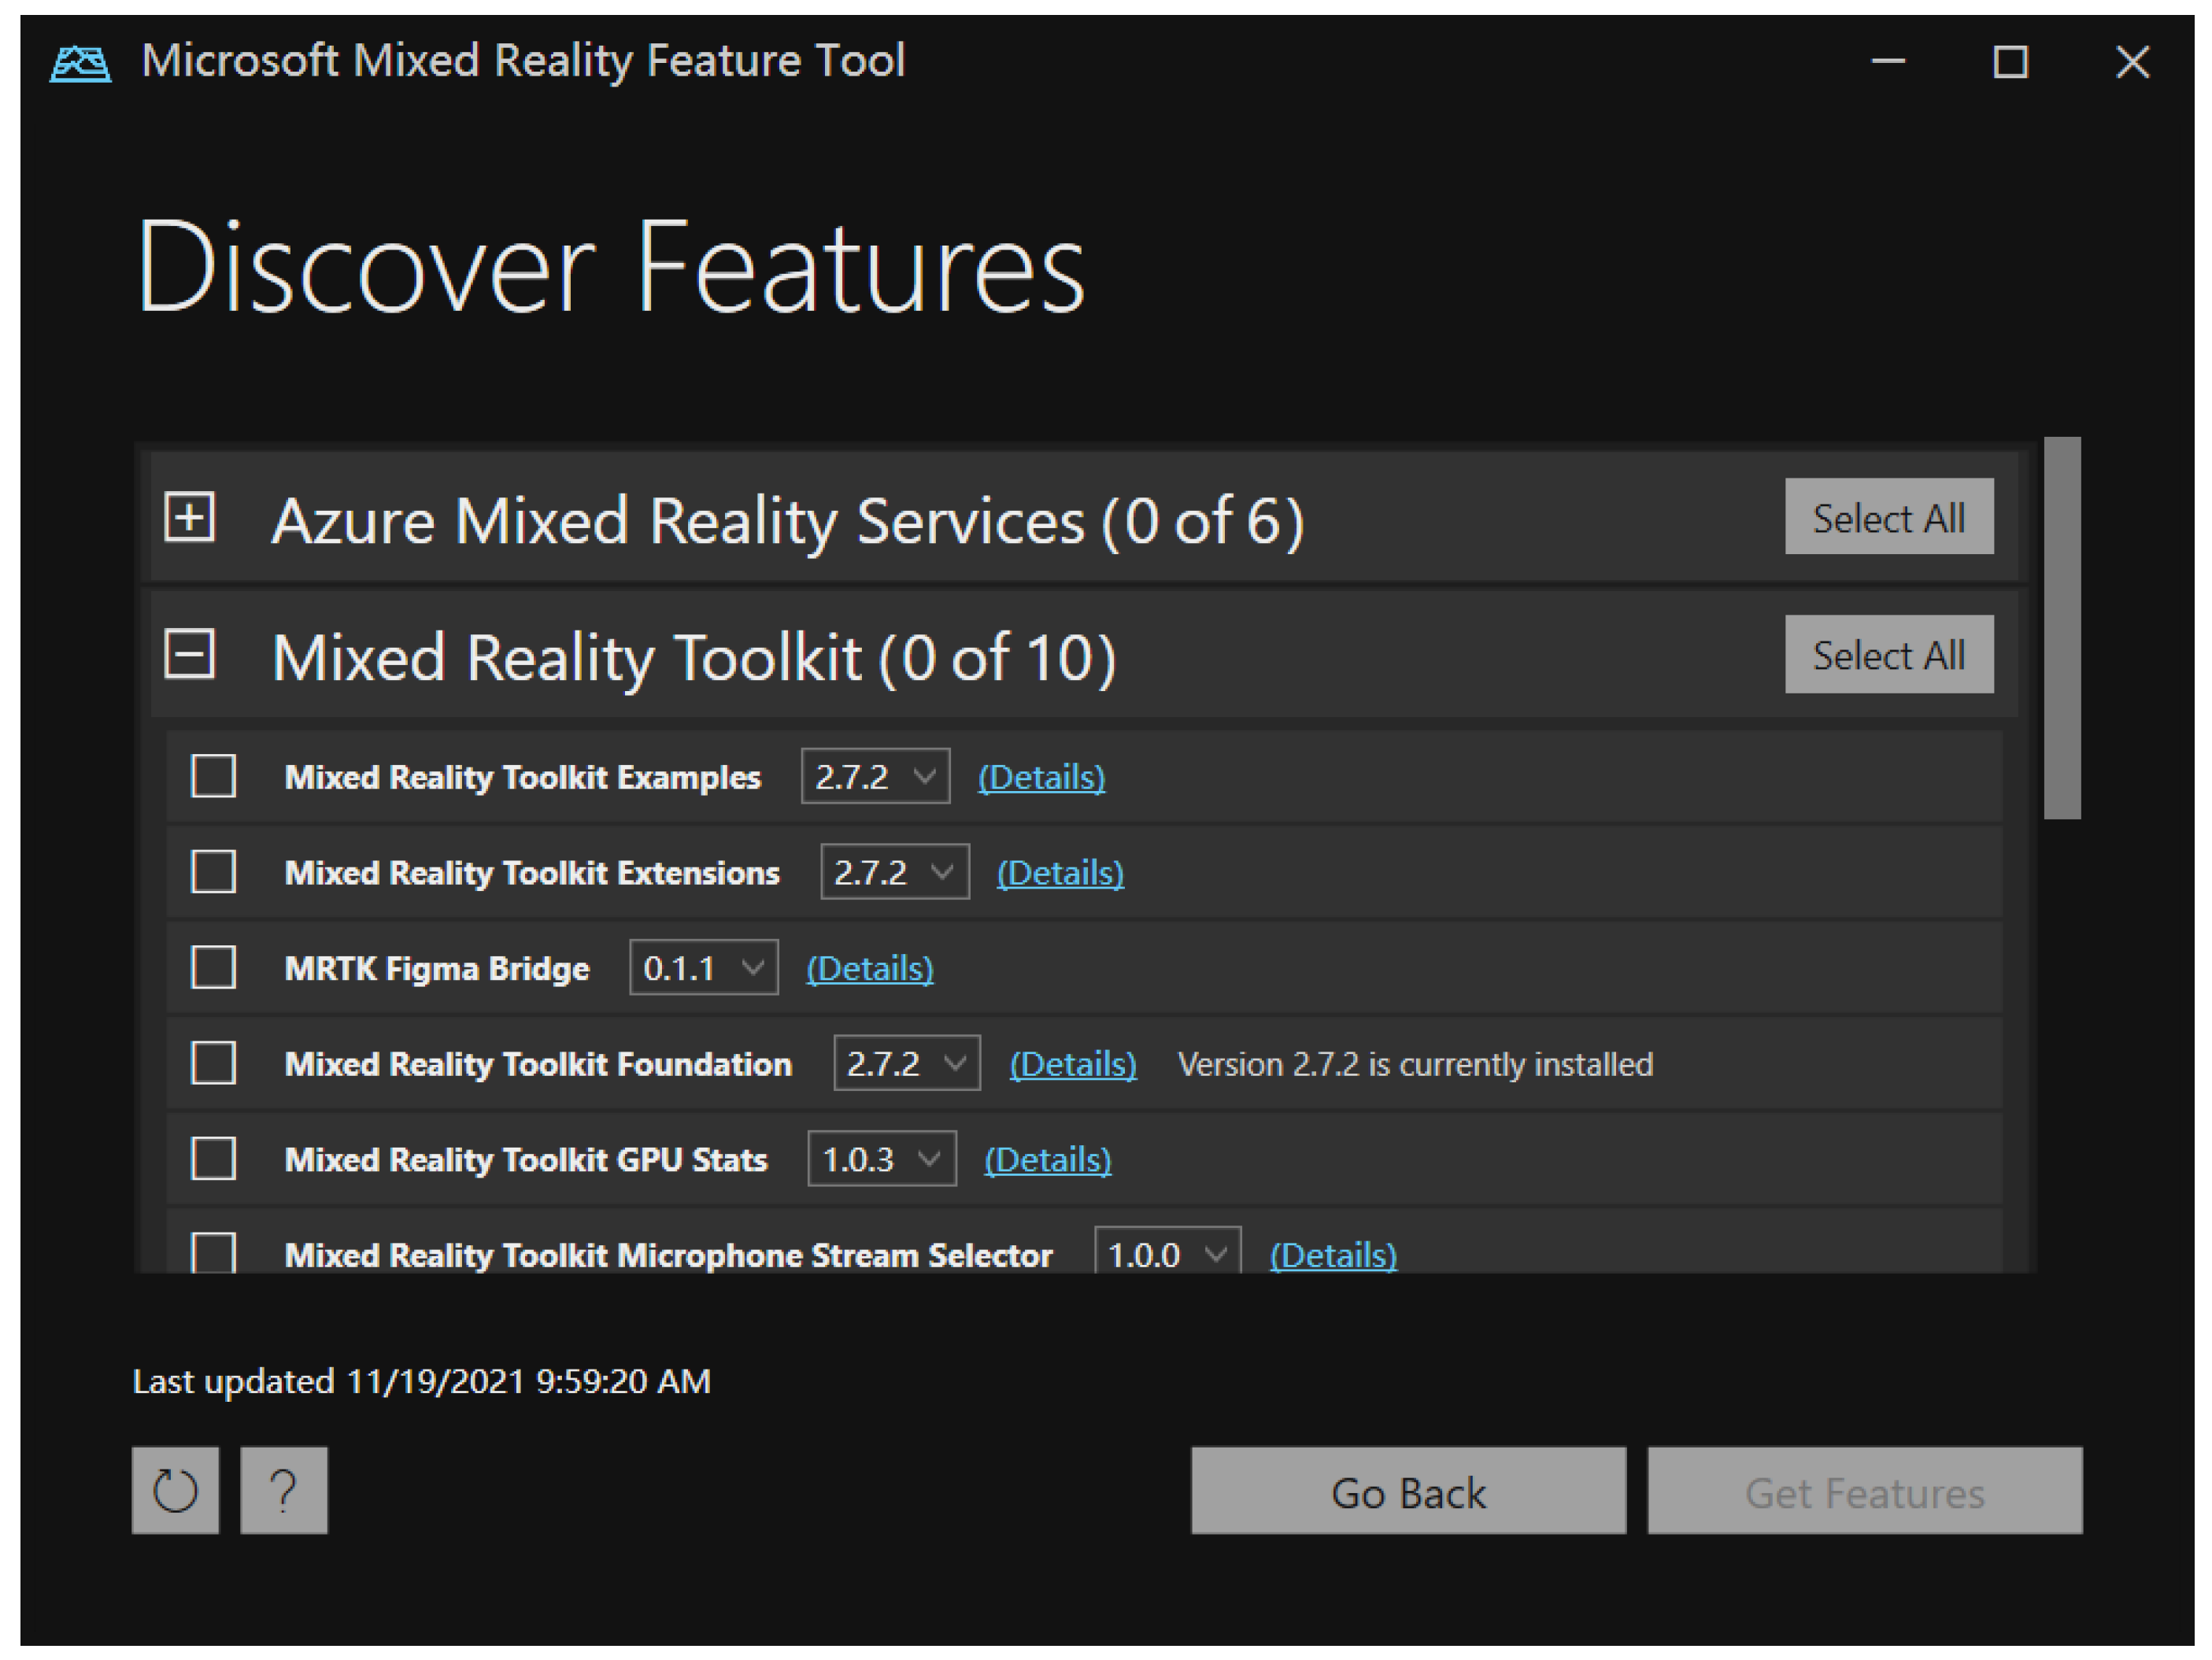Click the feature list vertical scrollbar
This screenshot has height=1660, width=2212.
[x=2061, y=628]
